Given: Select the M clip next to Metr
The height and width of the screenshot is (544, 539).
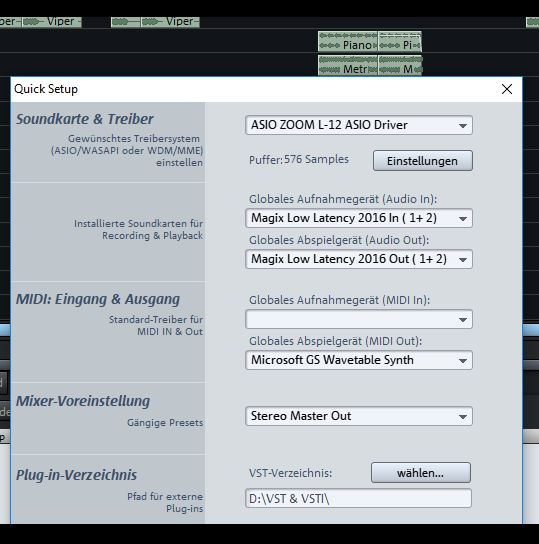Looking at the screenshot, I should tap(400, 65).
